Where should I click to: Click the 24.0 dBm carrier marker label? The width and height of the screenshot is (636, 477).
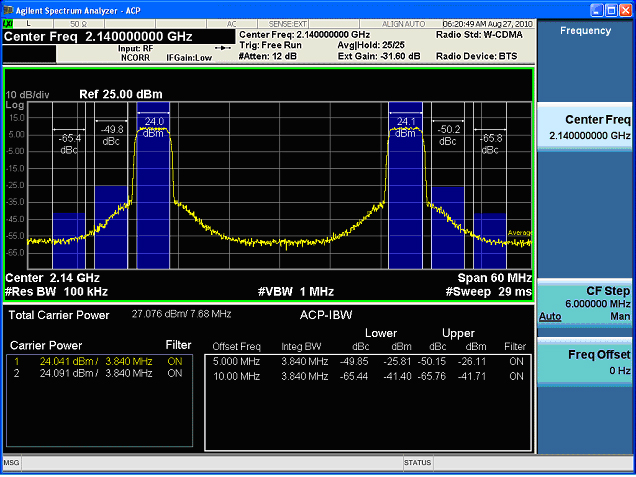click(153, 127)
